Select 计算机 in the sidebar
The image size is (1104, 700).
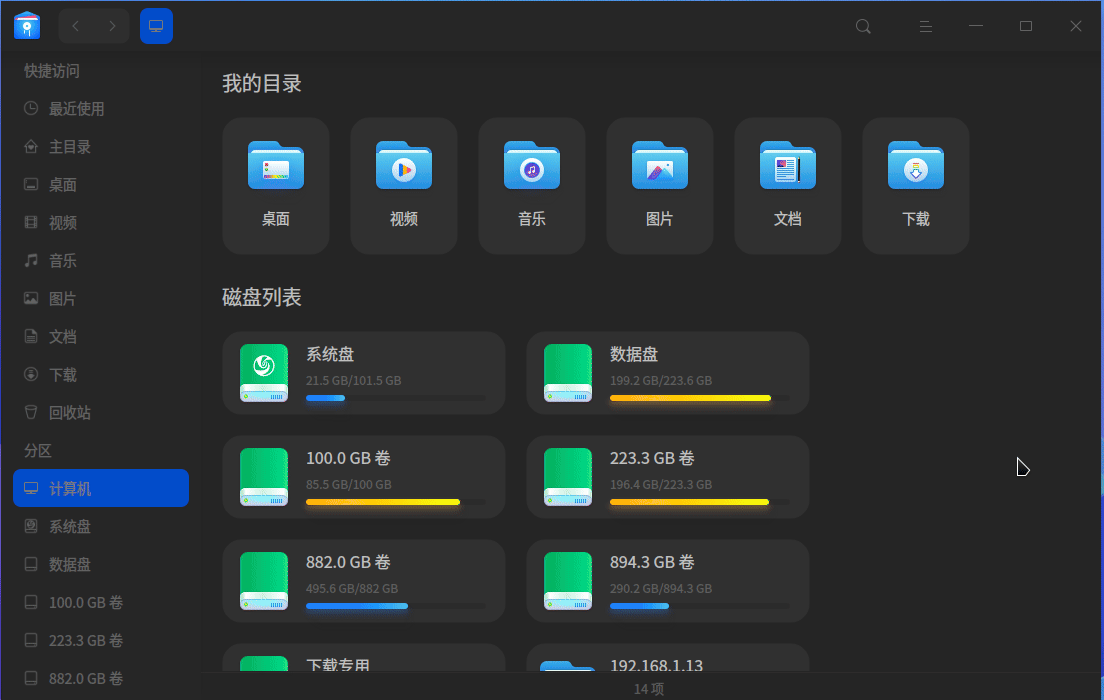coord(101,488)
